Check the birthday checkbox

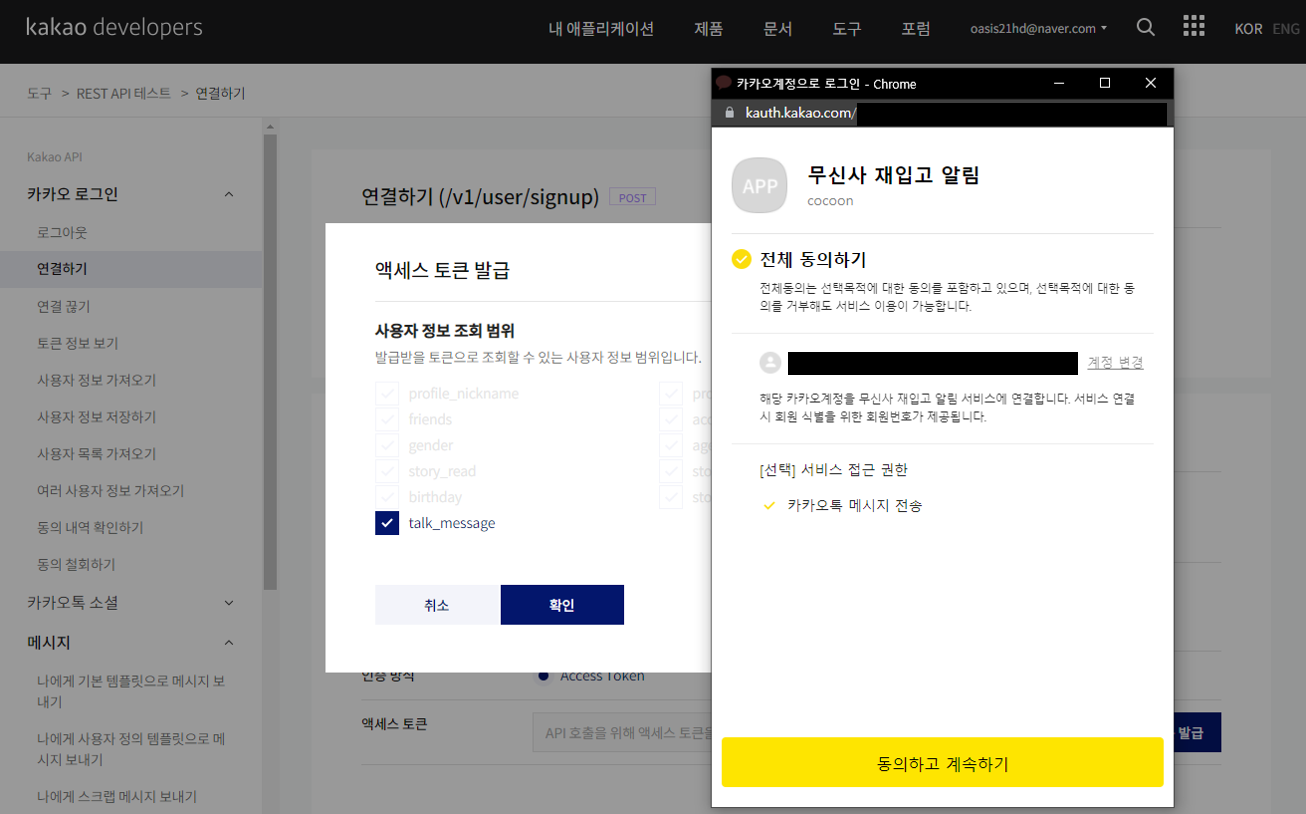pos(387,497)
